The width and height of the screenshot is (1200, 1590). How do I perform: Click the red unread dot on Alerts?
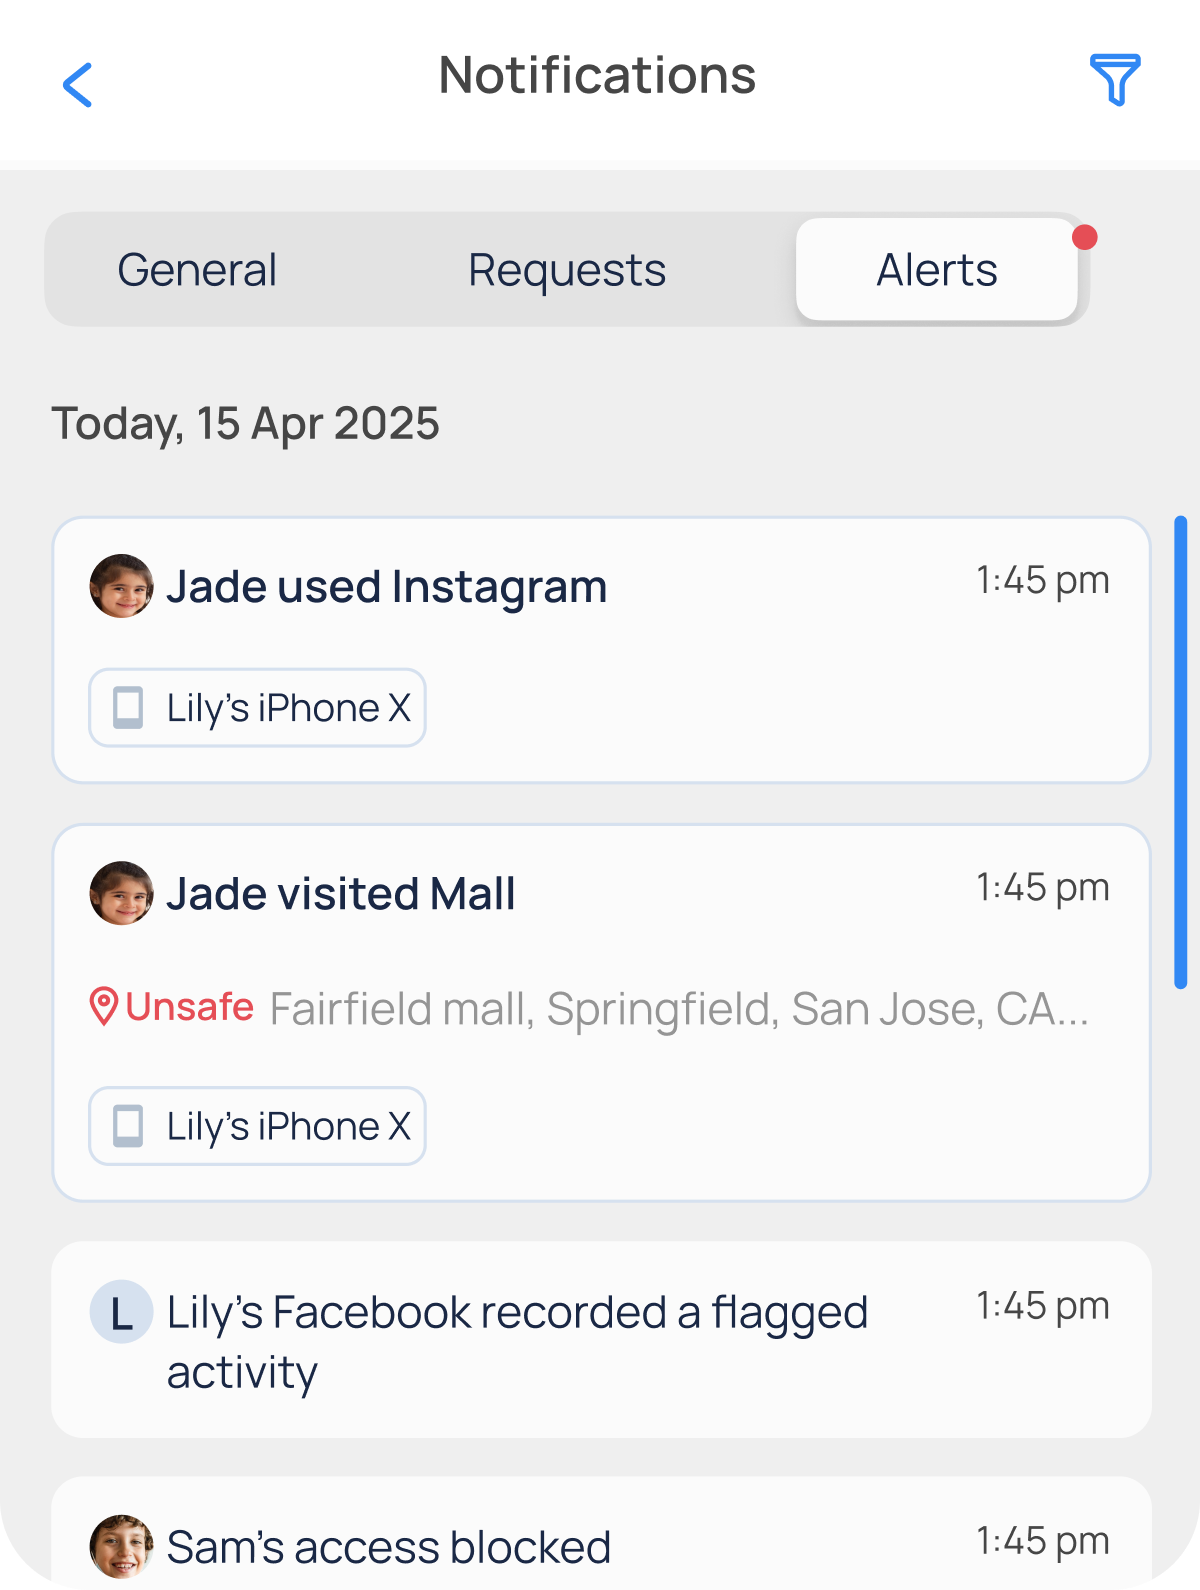pyautogui.click(x=1085, y=238)
